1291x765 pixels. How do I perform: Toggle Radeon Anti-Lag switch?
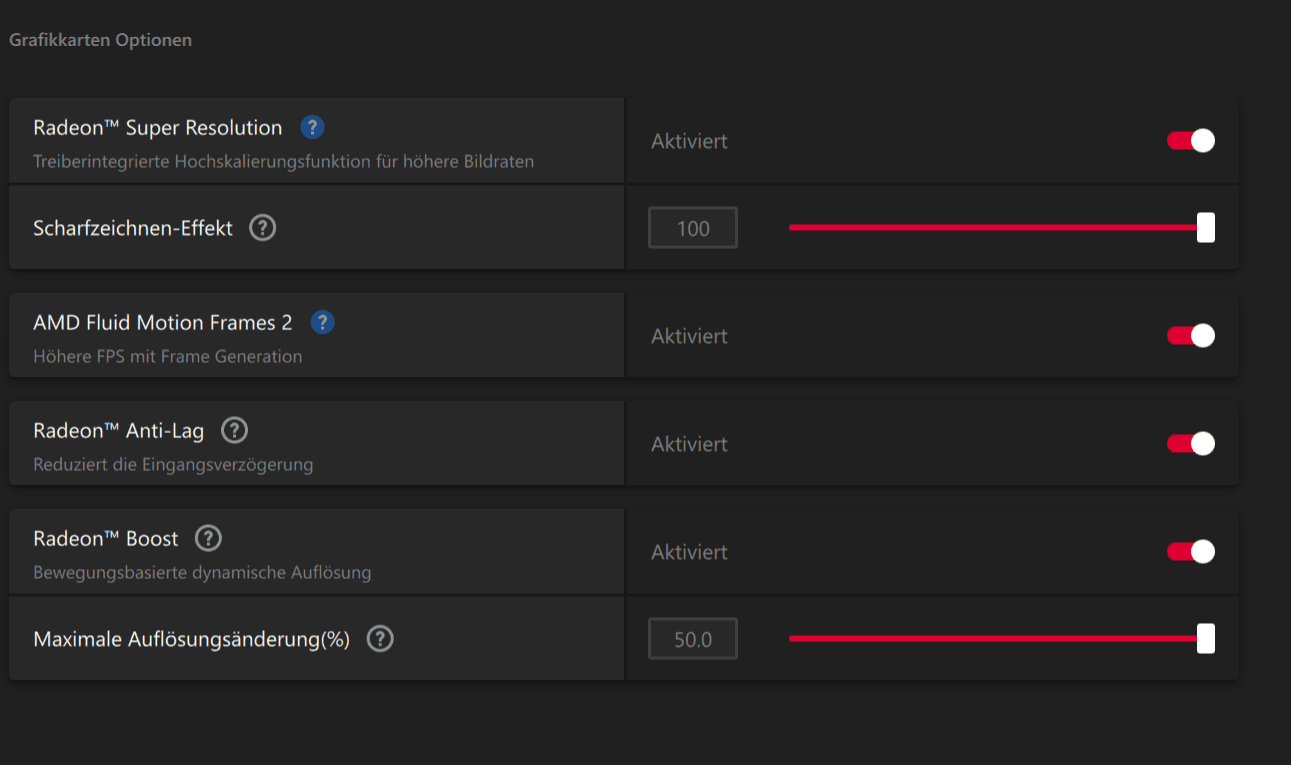point(1191,443)
